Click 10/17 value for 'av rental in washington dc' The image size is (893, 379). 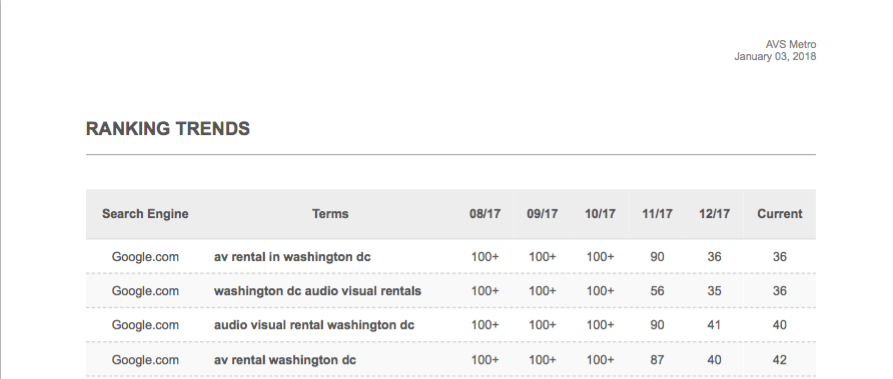pyautogui.click(x=600, y=257)
